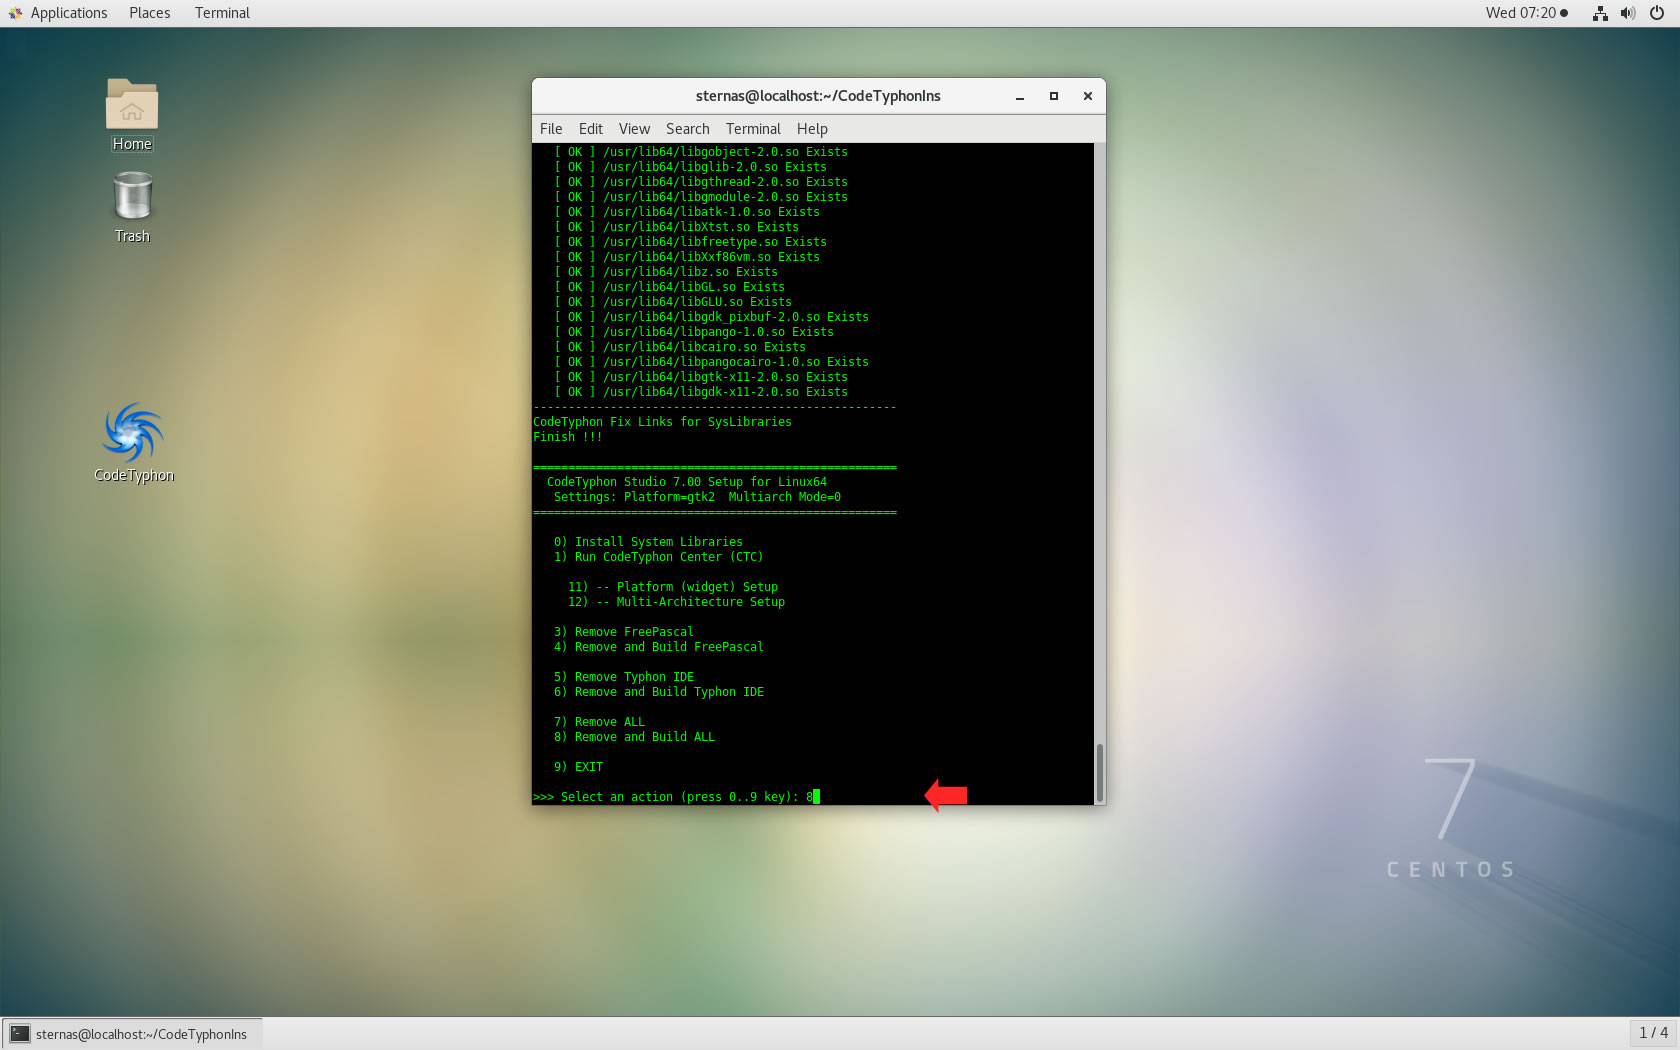1680x1050 pixels.
Task: Open the network status tray icon
Action: click(x=1600, y=13)
